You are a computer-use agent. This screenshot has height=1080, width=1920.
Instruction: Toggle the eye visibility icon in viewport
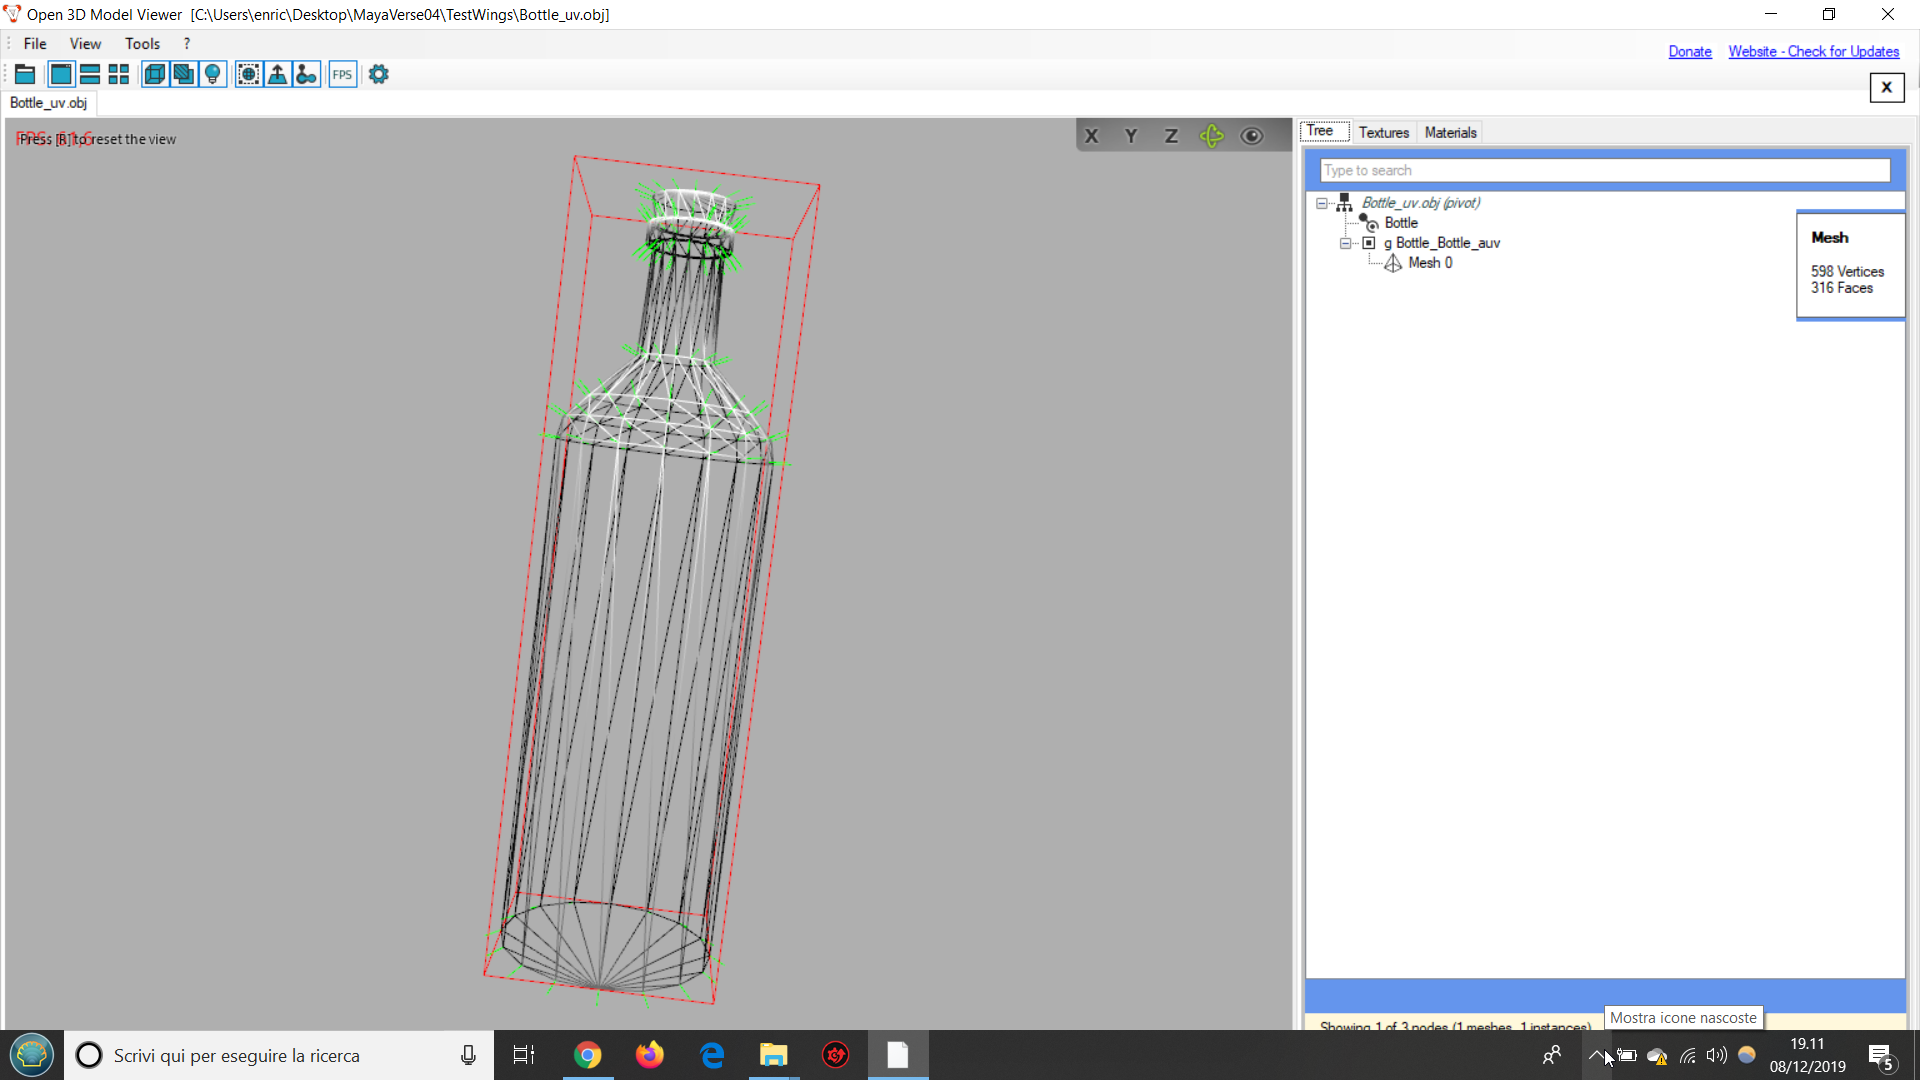1252,136
